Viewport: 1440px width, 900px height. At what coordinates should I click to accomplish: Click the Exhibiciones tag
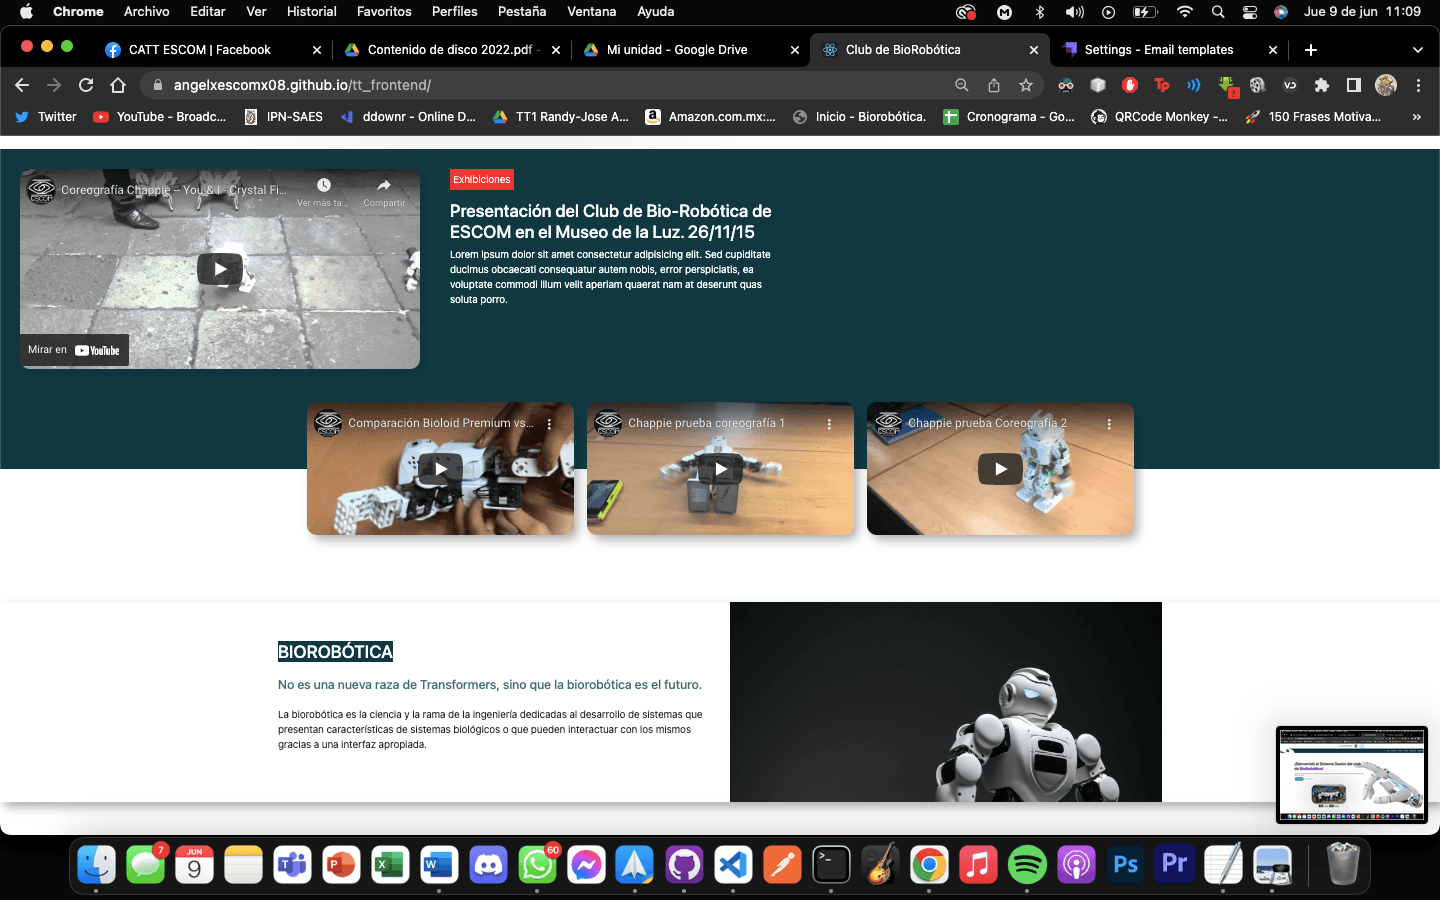482,180
